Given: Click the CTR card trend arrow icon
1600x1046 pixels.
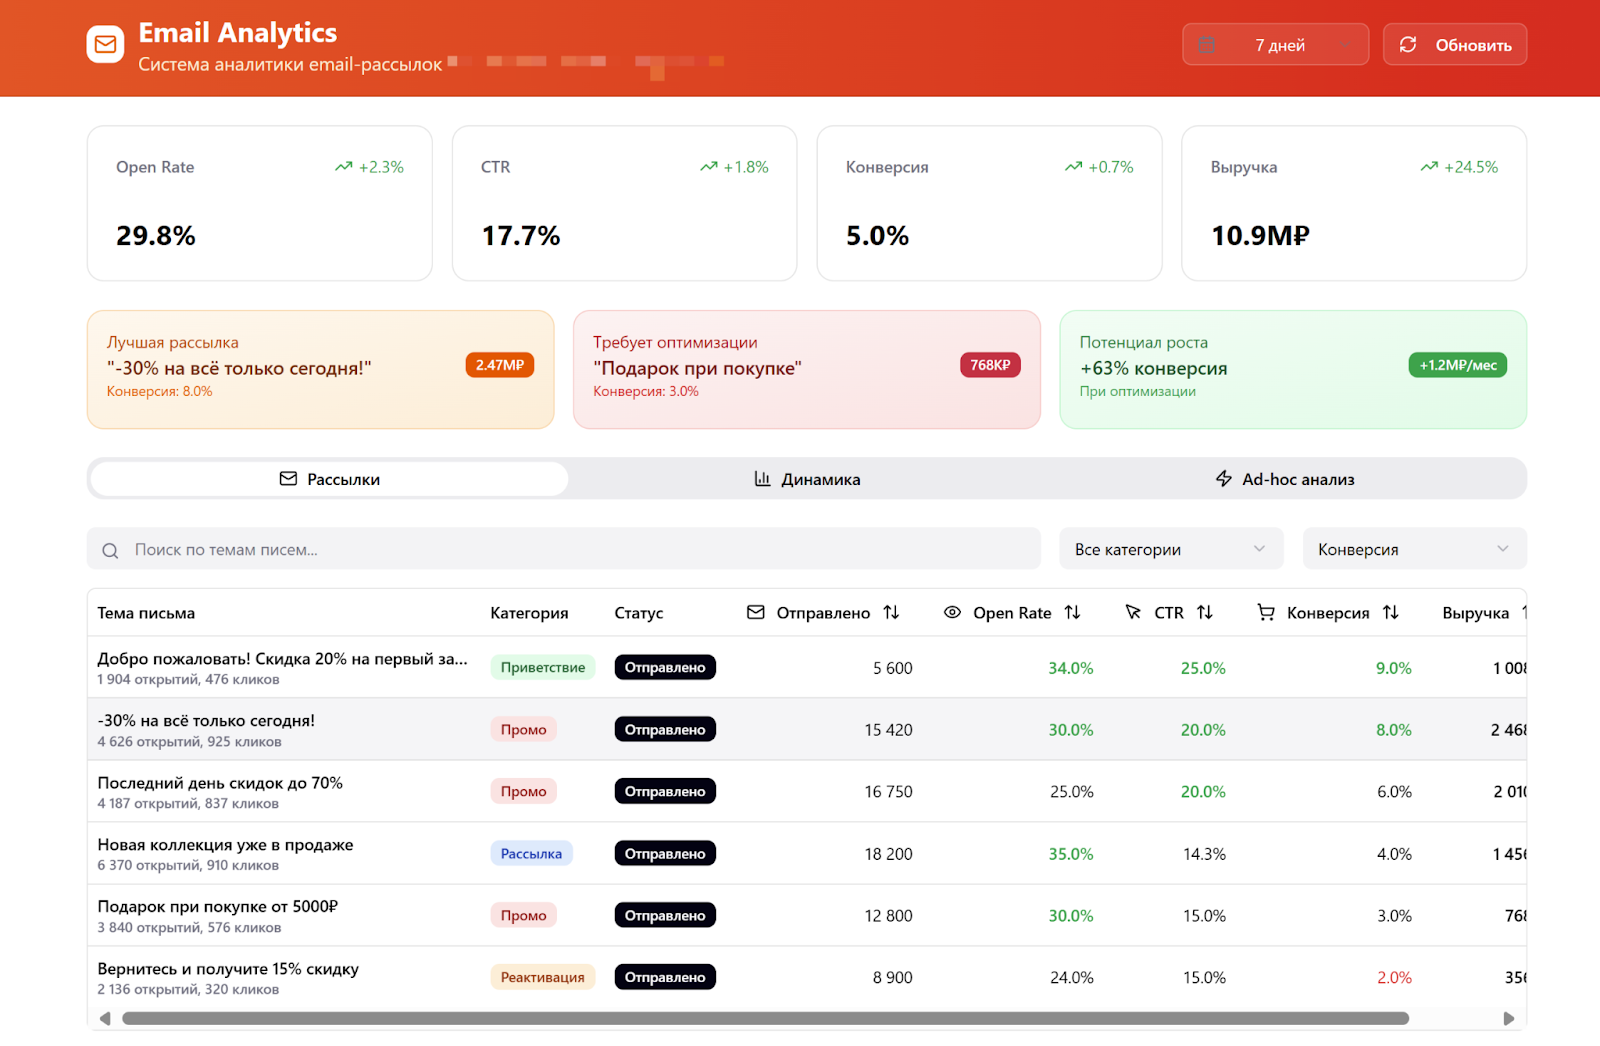Looking at the screenshot, I should click(709, 167).
